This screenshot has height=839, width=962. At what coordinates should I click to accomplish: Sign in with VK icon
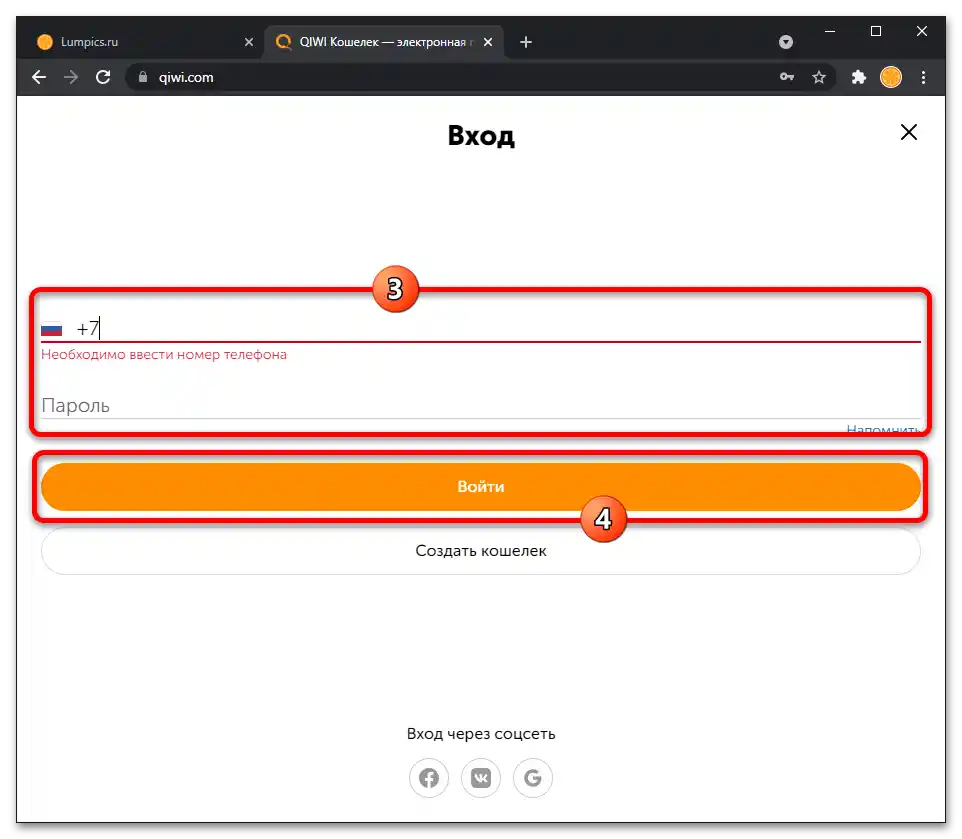click(x=481, y=778)
